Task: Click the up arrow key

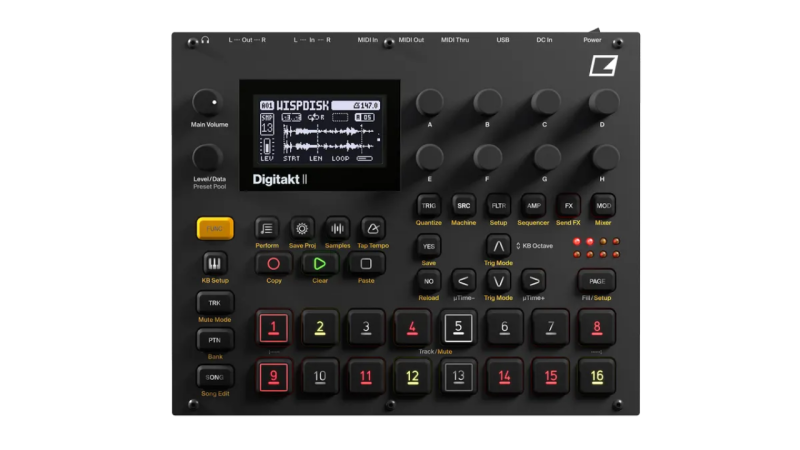Action: [498, 246]
